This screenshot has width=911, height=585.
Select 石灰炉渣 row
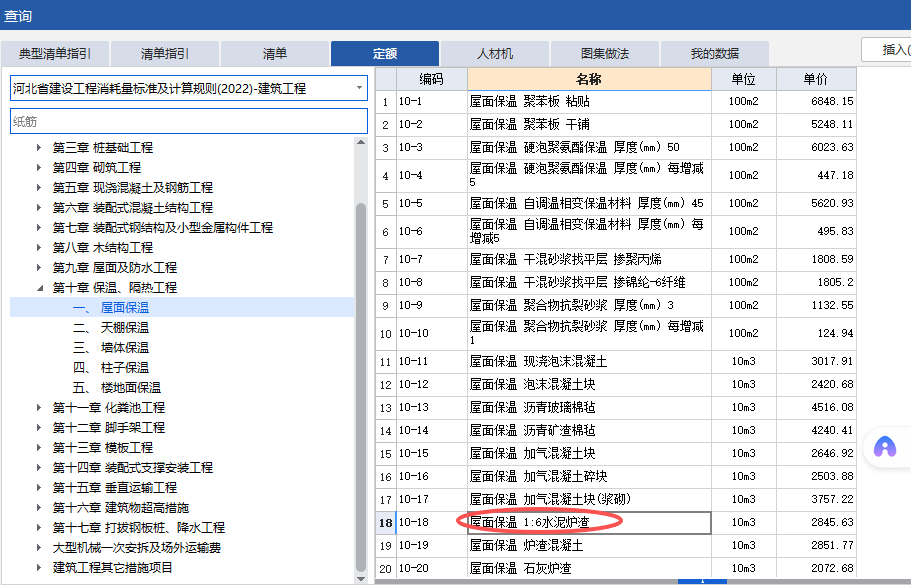pyautogui.click(x=616, y=568)
